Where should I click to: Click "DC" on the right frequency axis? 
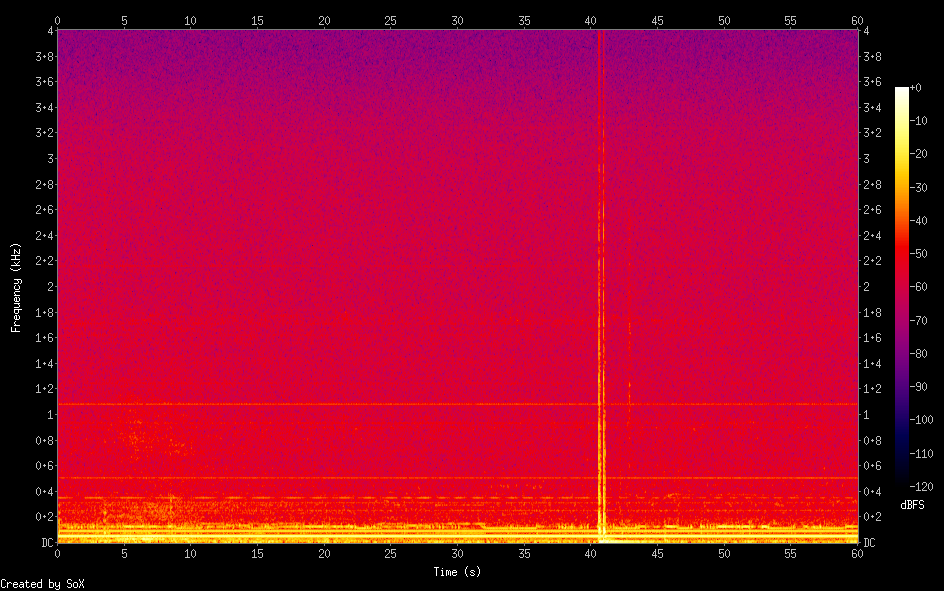(x=869, y=543)
